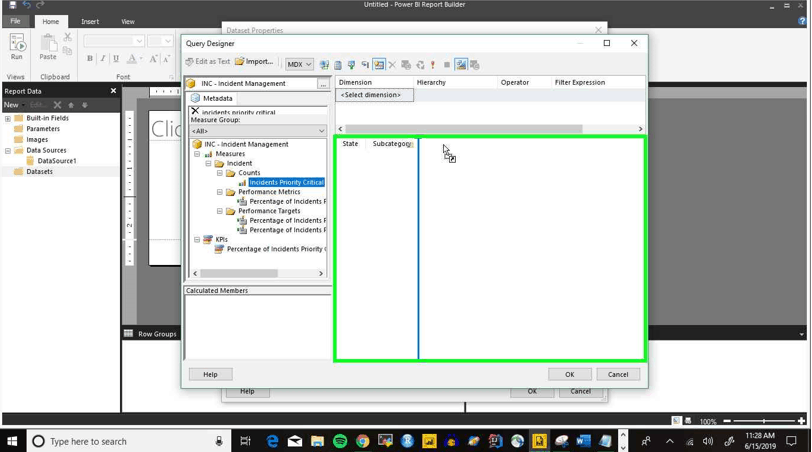Switch to the Metadata tab
The height and width of the screenshot is (452, 812).
pos(212,98)
